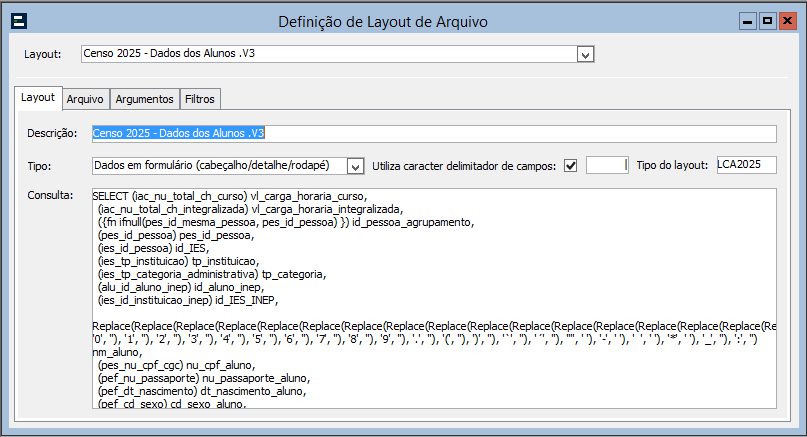Click the line '(pes_nu_cpf_cgc) nu_cpf_aluno'
The height and width of the screenshot is (437, 807).
pyautogui.click(x=177, y=365)
